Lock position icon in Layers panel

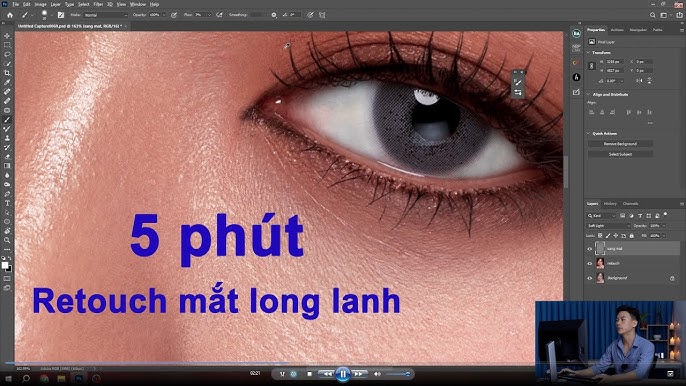616,235
